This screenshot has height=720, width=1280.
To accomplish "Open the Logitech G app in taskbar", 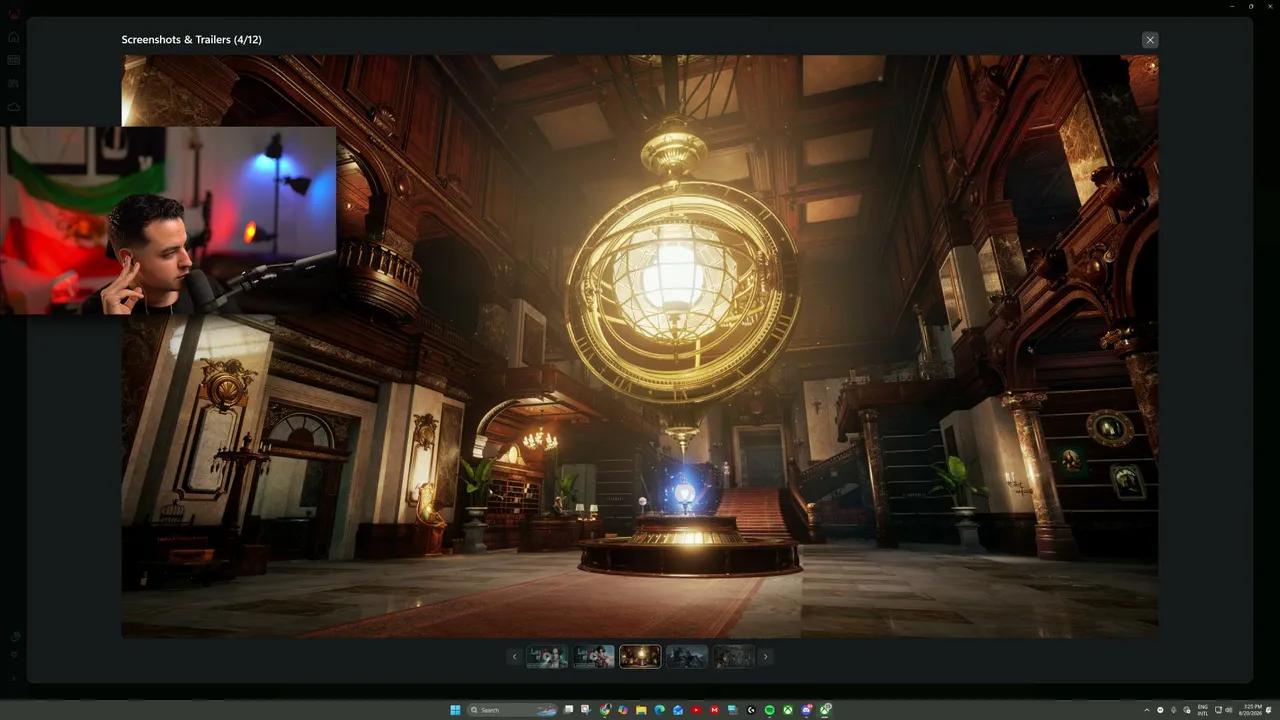I will tap(751, 710).
